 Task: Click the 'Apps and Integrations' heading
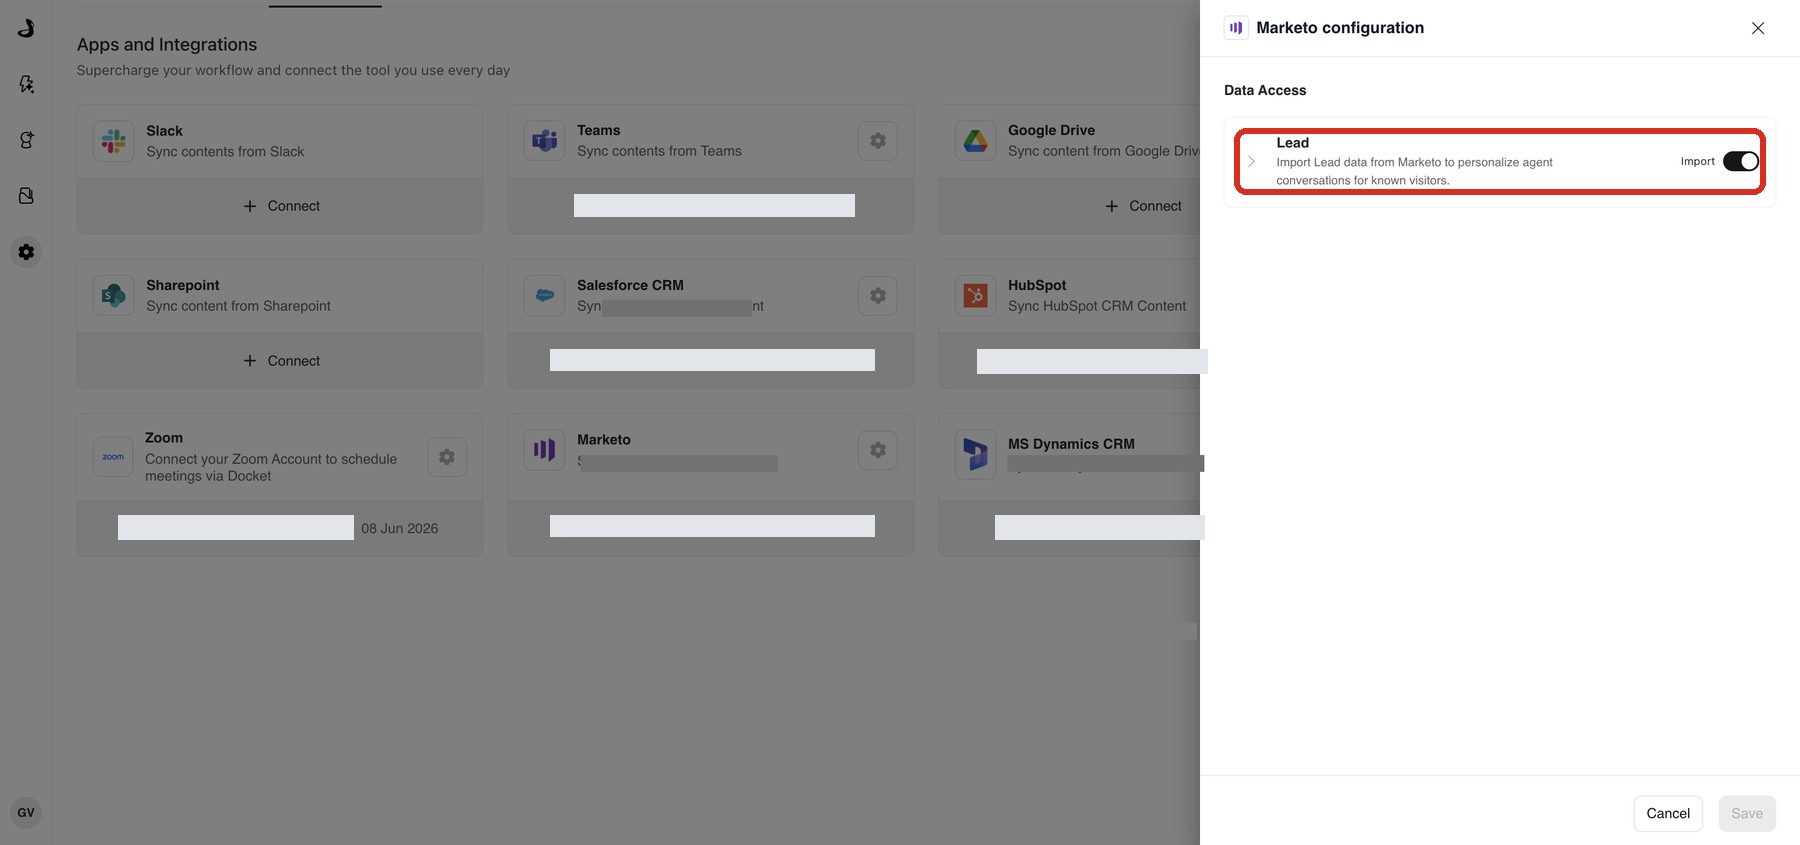click(x=167, y=45)
